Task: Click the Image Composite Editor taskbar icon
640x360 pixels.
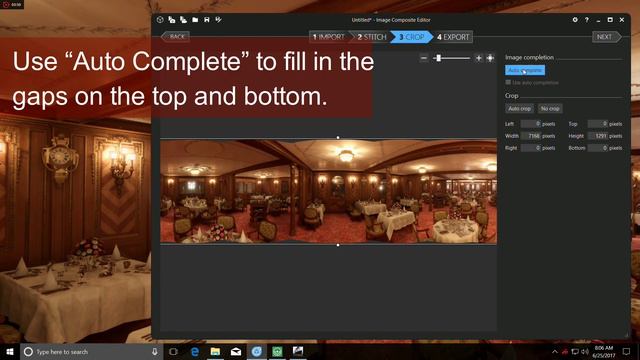Action: click(x=298, y=351)
